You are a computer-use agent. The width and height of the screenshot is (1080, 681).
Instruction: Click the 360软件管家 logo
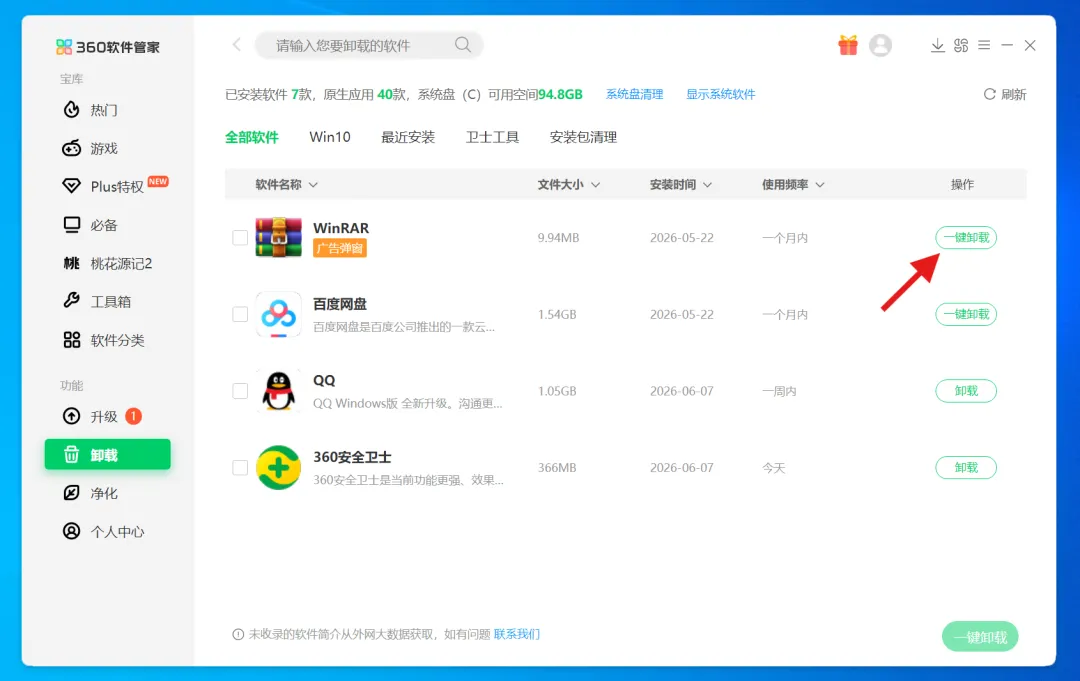[108, 47]
